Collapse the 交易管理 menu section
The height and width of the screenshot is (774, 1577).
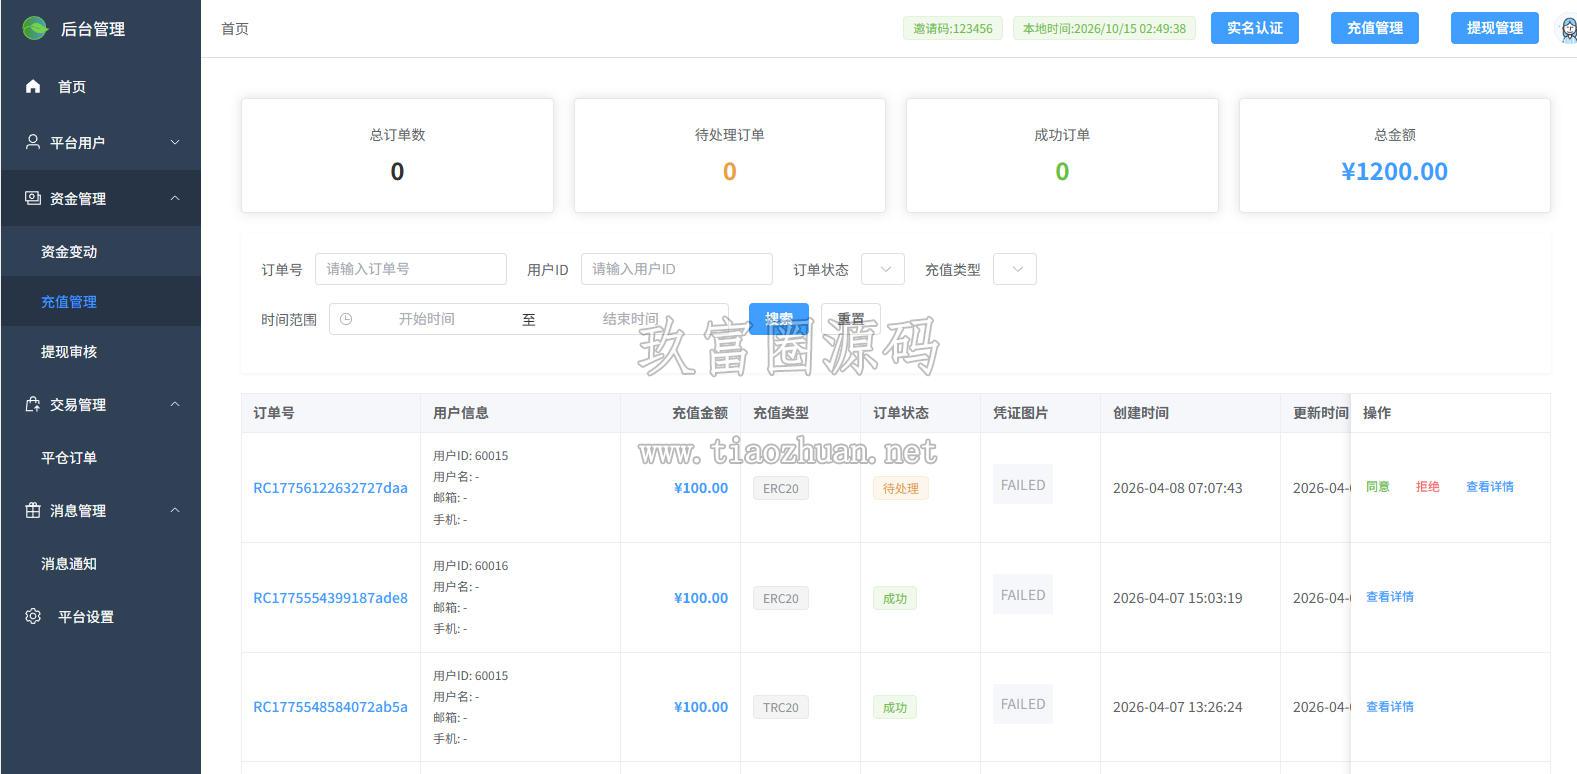point(175,404)
